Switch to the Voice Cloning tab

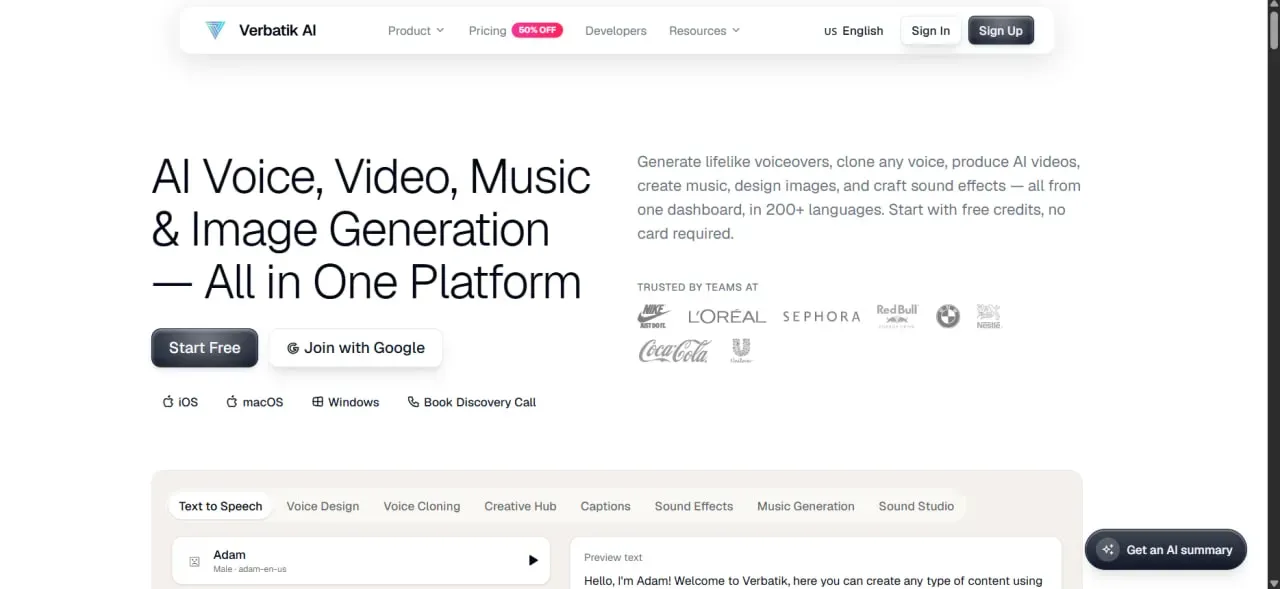click(422, 506)
